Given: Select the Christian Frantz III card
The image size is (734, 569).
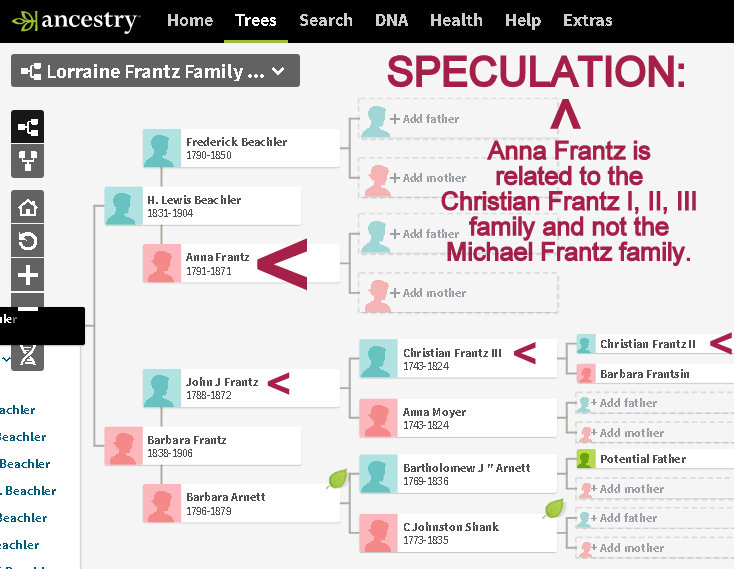Looking at the screenshot, I should pos(457,358).
